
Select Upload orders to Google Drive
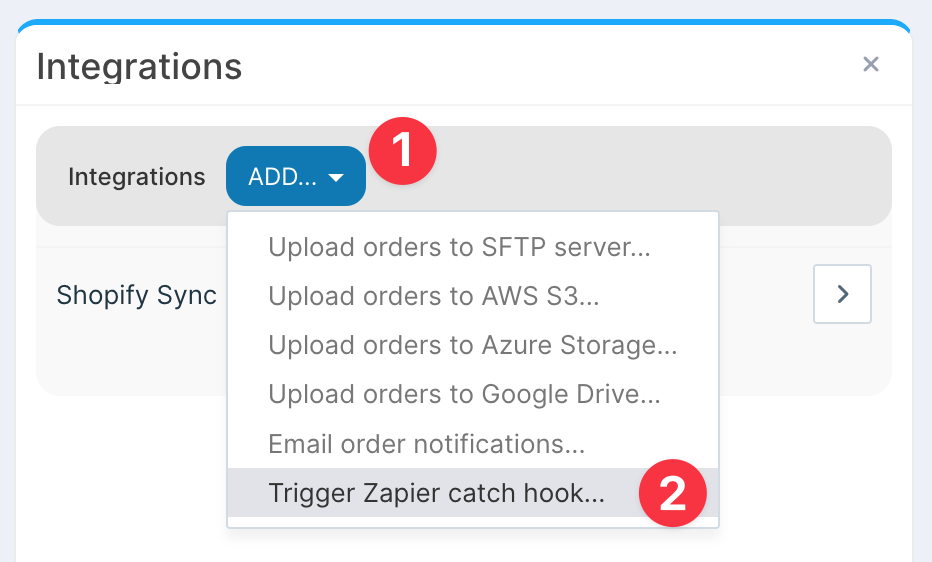(464, 394)
